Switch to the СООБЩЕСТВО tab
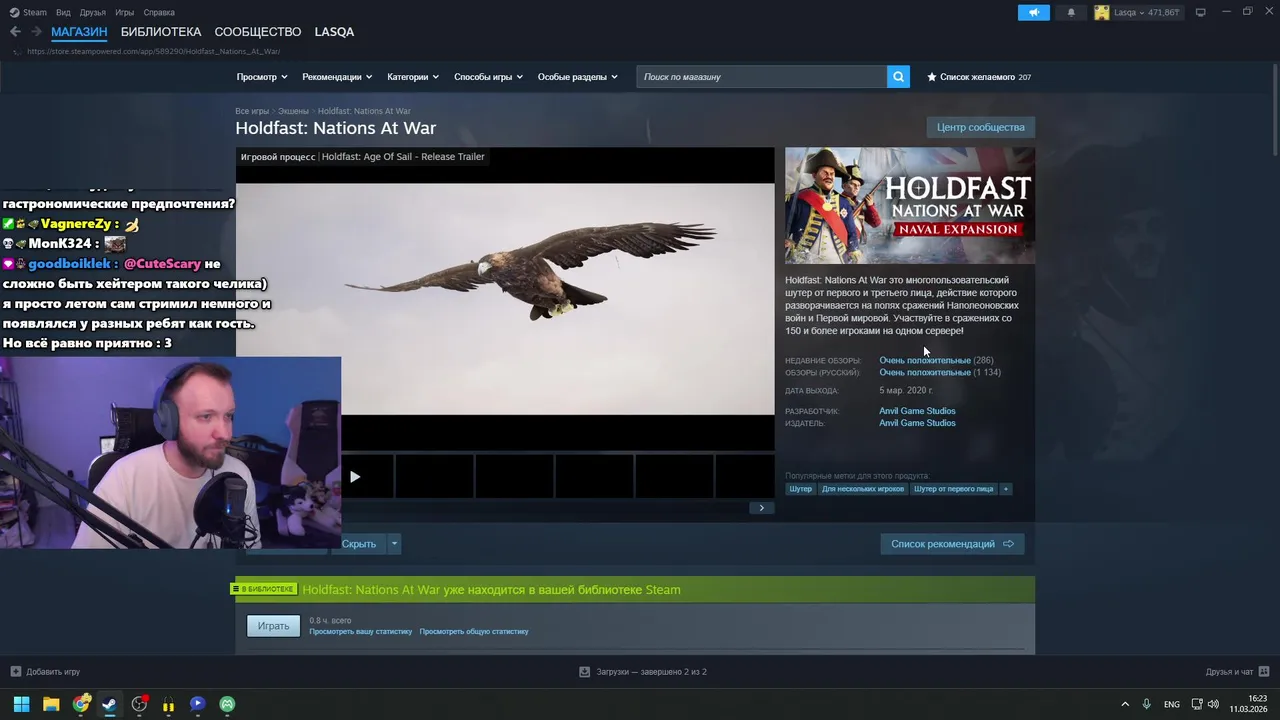 [258, 32]
